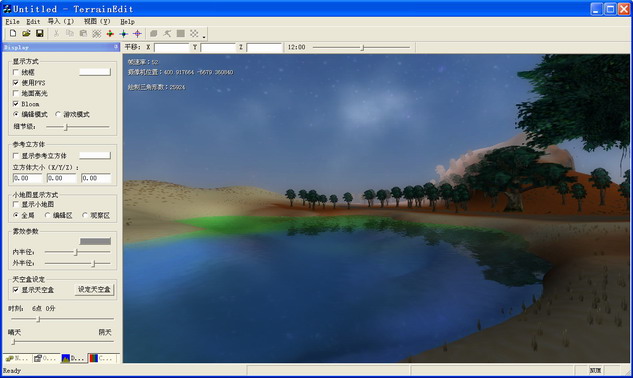
Task: Open the File menu
Action: (x=13, y=21)
